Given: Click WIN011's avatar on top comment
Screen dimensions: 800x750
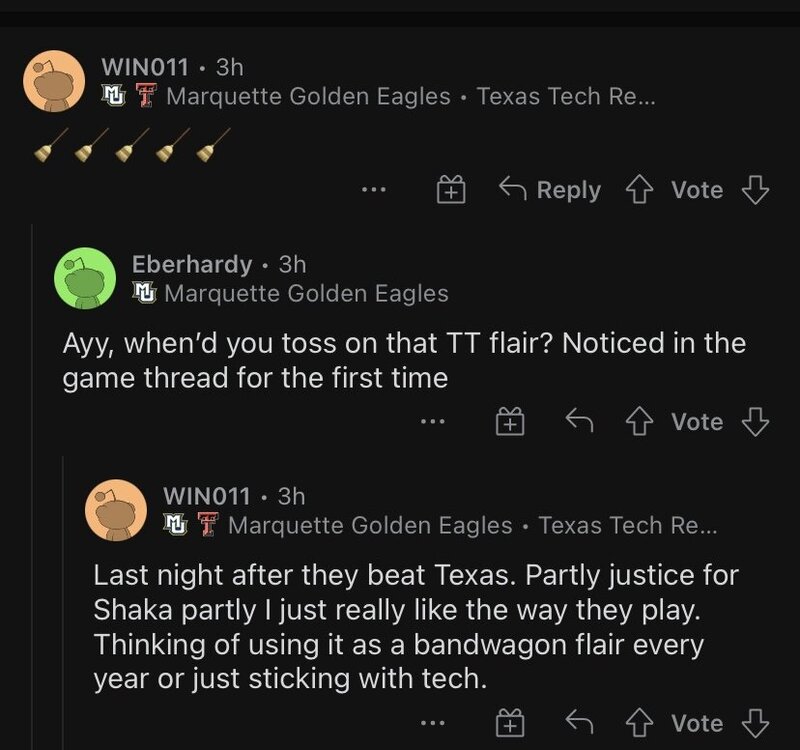Looking at the screenshot, I should point(53,80).
